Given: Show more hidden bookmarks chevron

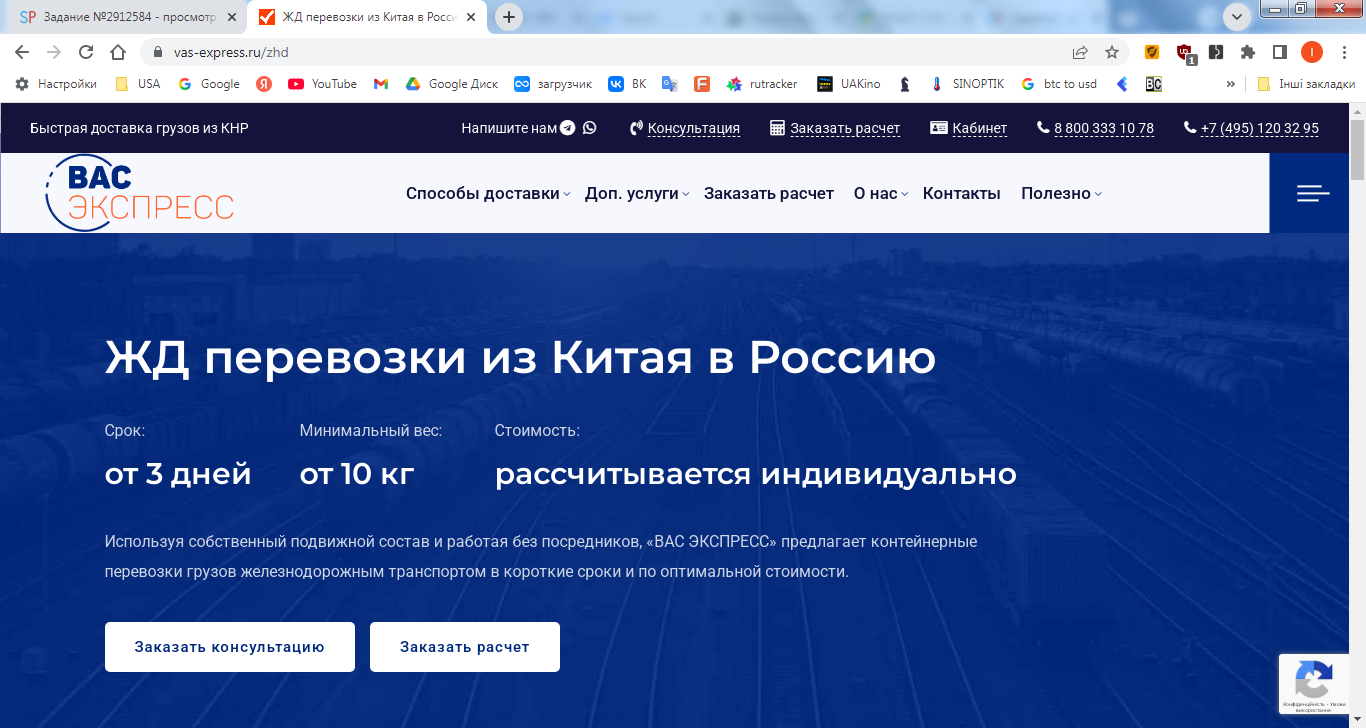Looking at the screenshot, I should pos(1231,84).
